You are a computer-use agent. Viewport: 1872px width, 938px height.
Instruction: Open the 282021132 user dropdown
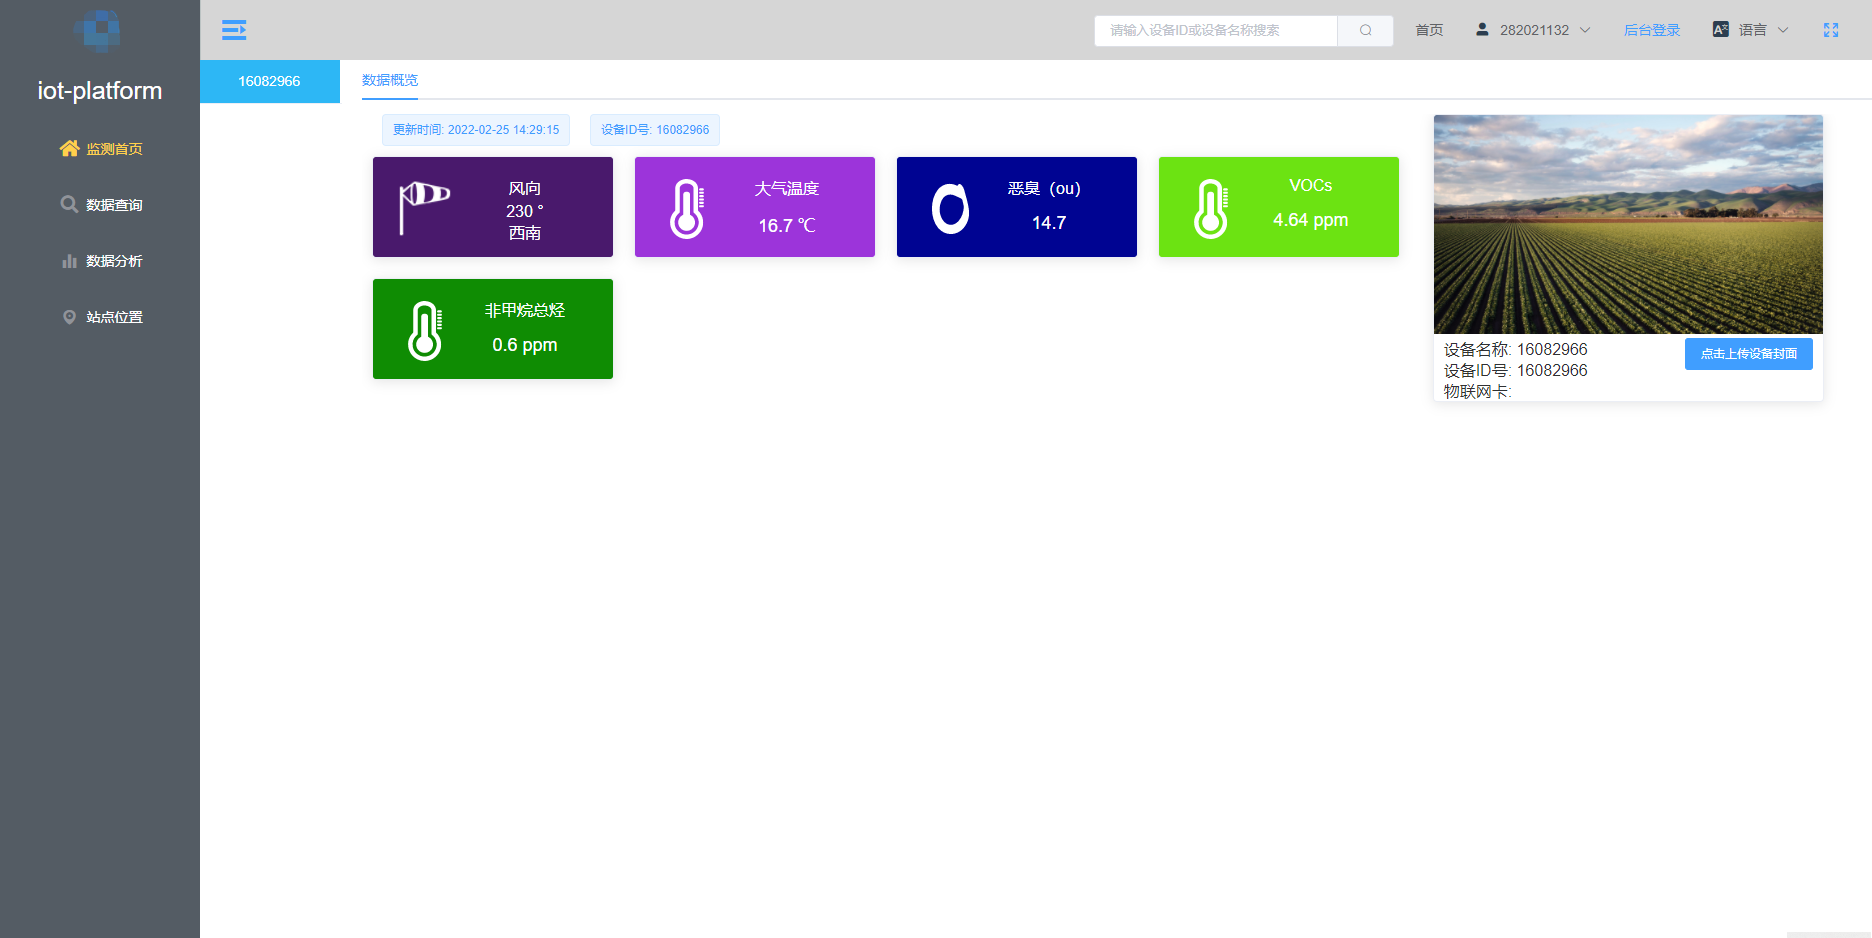(1533, 30)
